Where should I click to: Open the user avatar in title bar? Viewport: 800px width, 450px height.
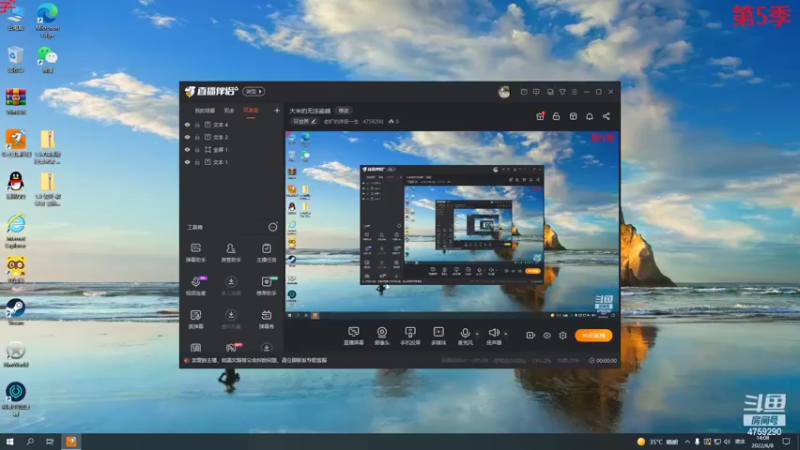[x=504, y=92]
